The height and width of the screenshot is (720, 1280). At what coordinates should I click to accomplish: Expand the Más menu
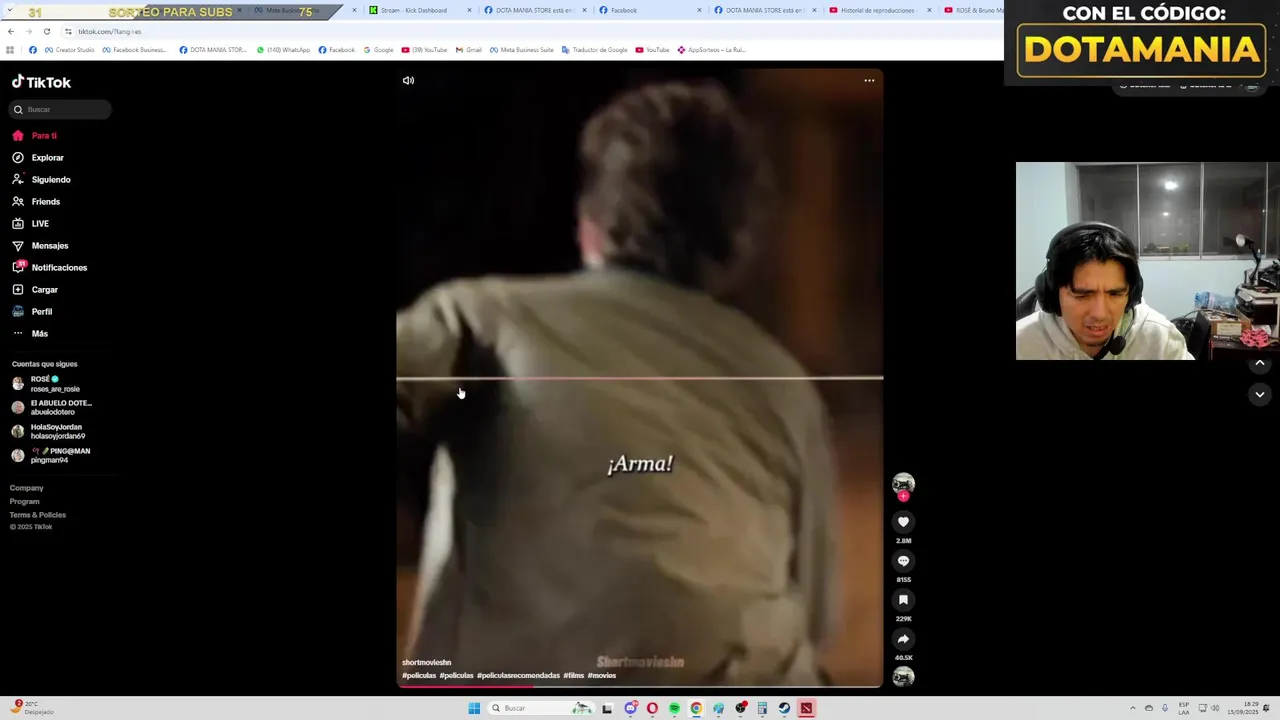click(x=30, y=333)
